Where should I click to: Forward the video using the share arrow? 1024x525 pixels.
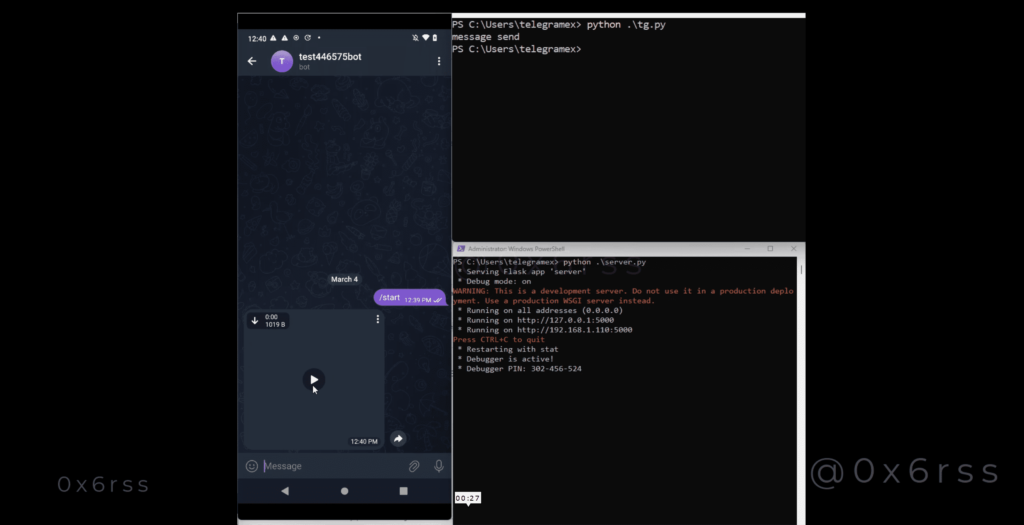point(398,439)
